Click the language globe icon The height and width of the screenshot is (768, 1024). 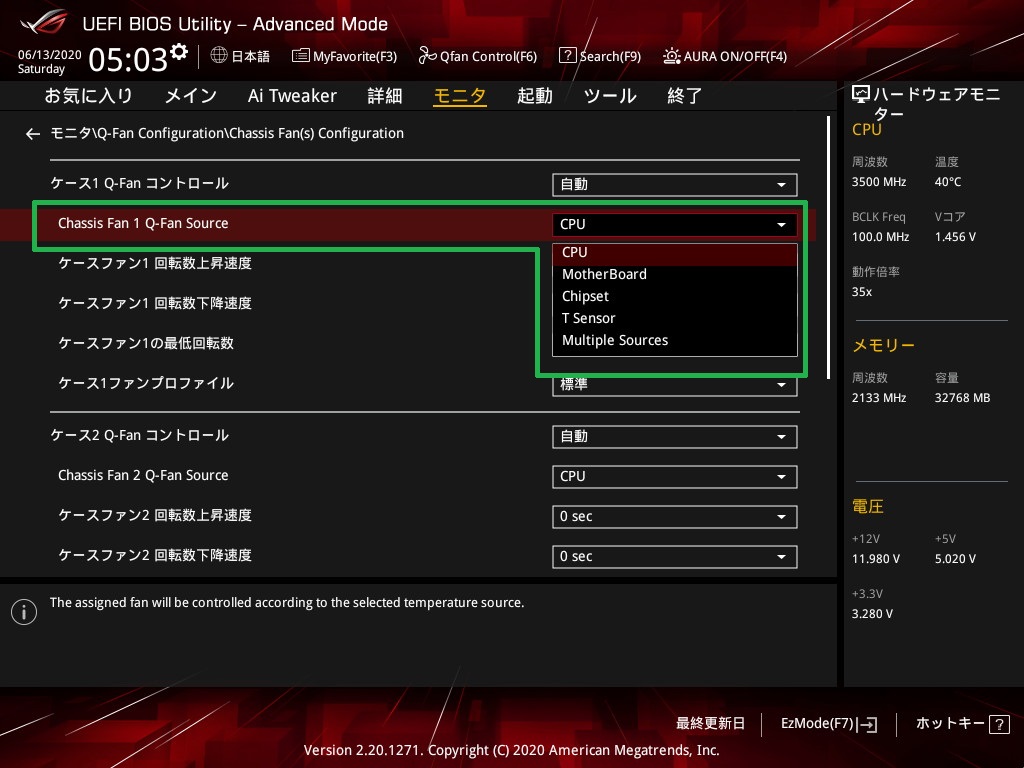coord(219,56)
